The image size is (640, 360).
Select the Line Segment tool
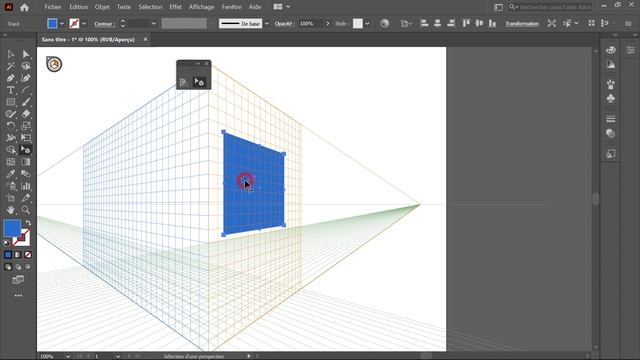(x=26, y=90)
